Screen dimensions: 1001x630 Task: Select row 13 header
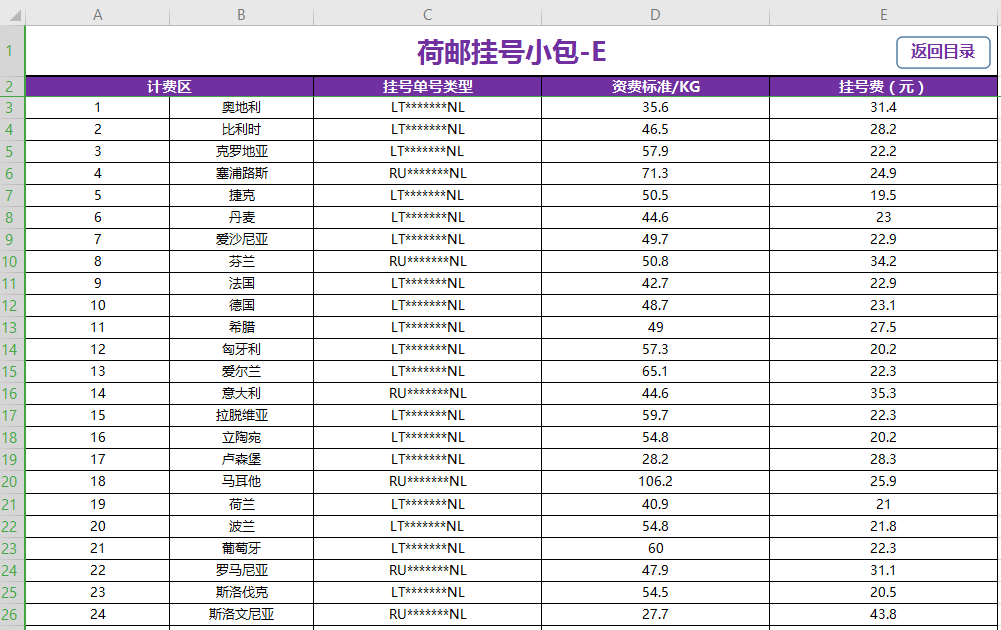pos(12,327)
